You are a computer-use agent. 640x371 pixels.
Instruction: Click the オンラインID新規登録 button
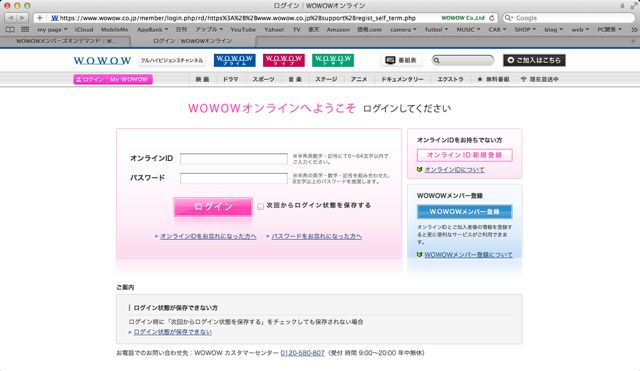pos(464,155)
